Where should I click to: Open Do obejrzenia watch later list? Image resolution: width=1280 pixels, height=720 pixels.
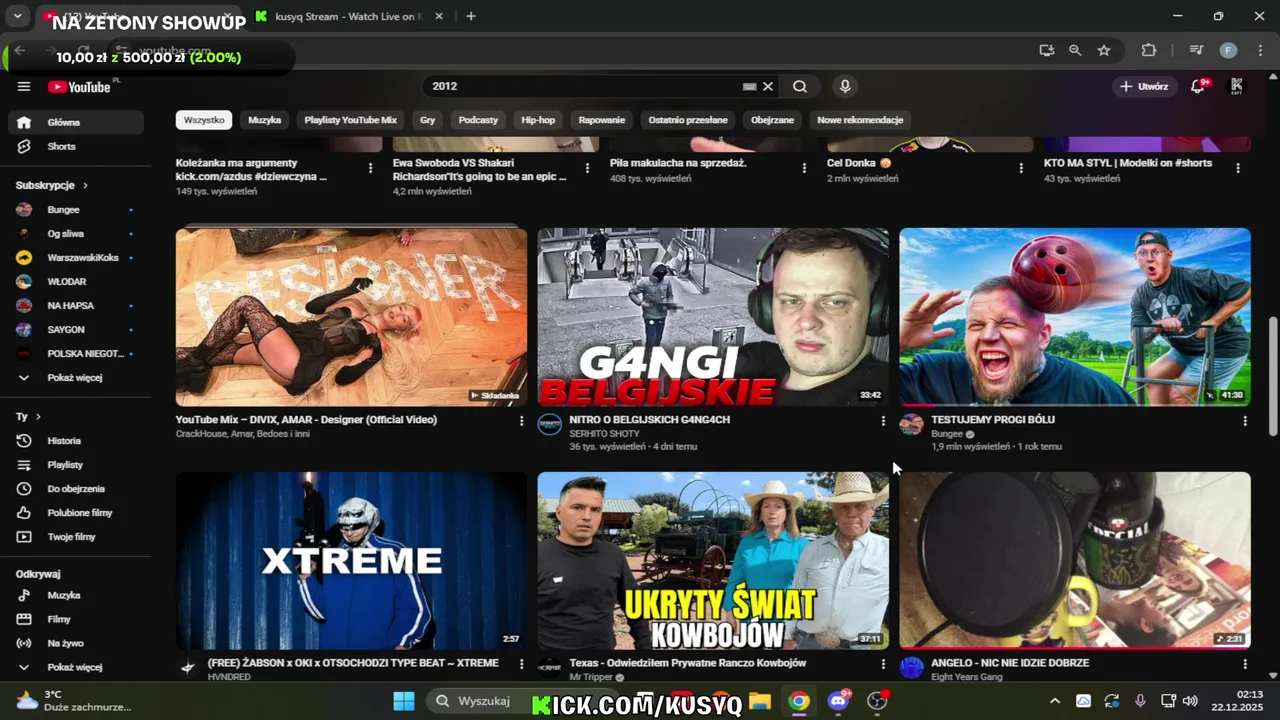(76, 489)
